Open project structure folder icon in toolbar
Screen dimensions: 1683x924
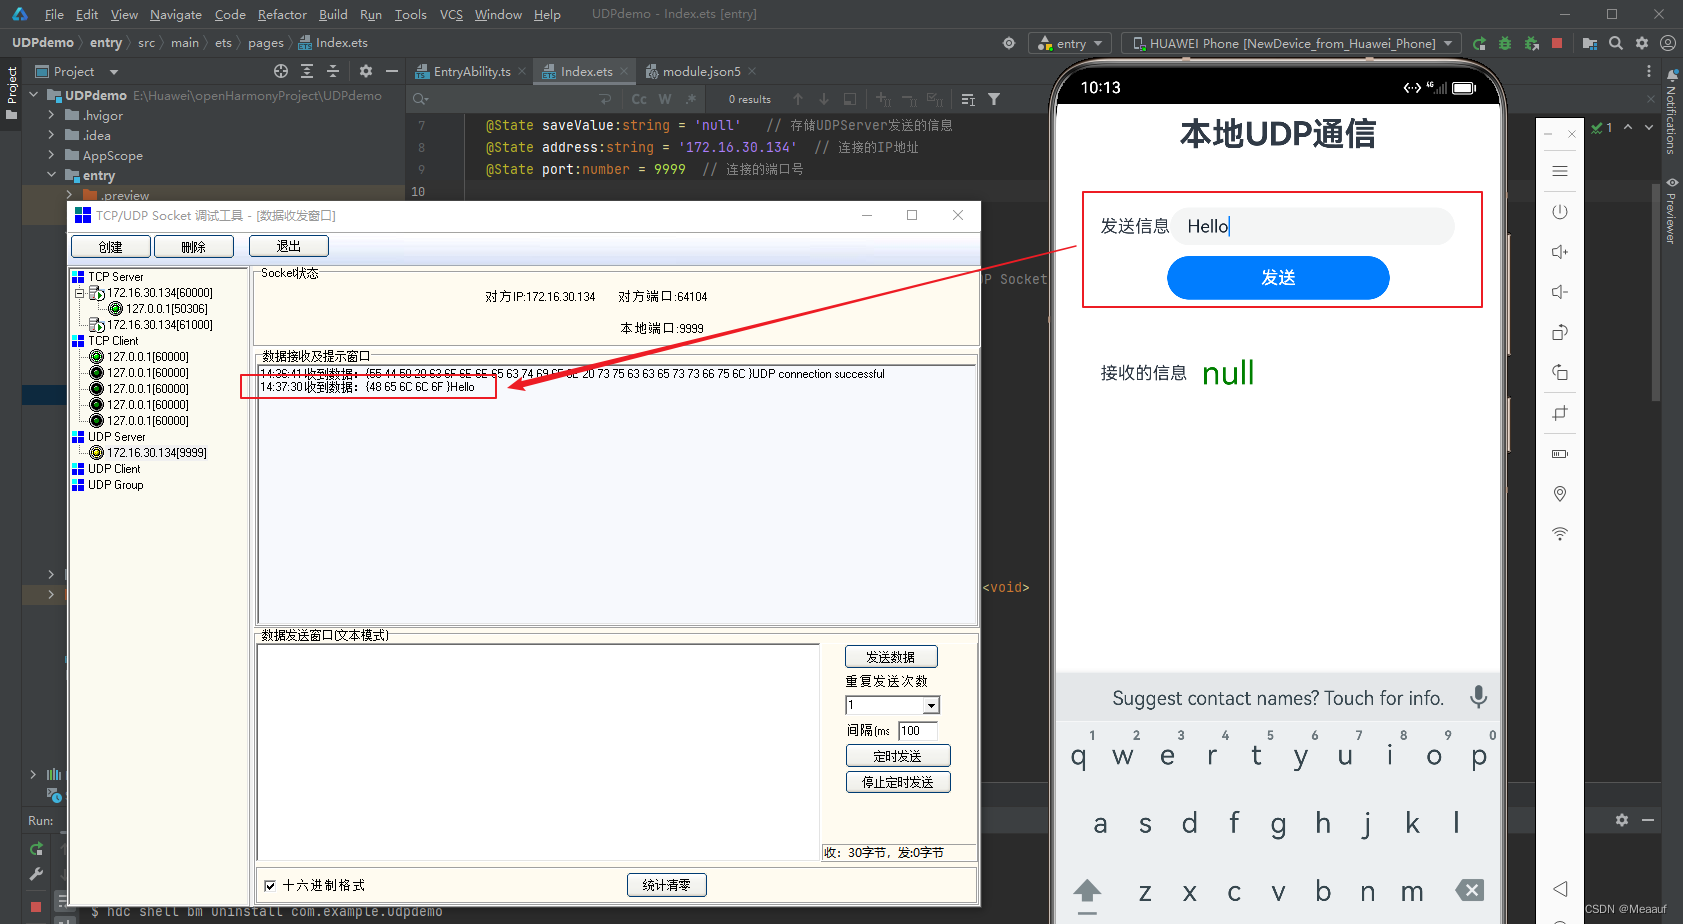tap(1590, 43)
